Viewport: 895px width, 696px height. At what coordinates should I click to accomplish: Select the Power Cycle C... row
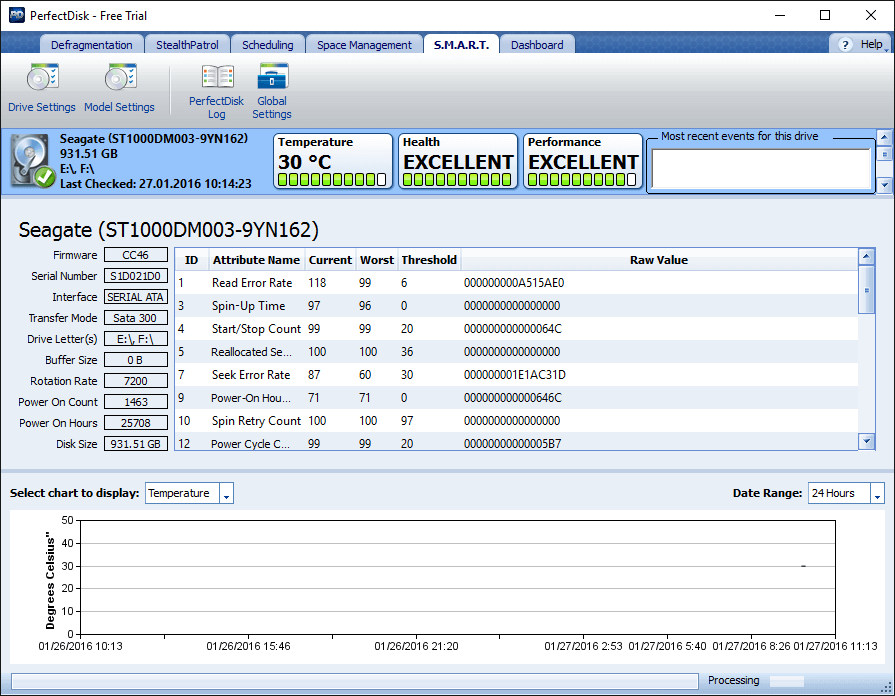516,442
